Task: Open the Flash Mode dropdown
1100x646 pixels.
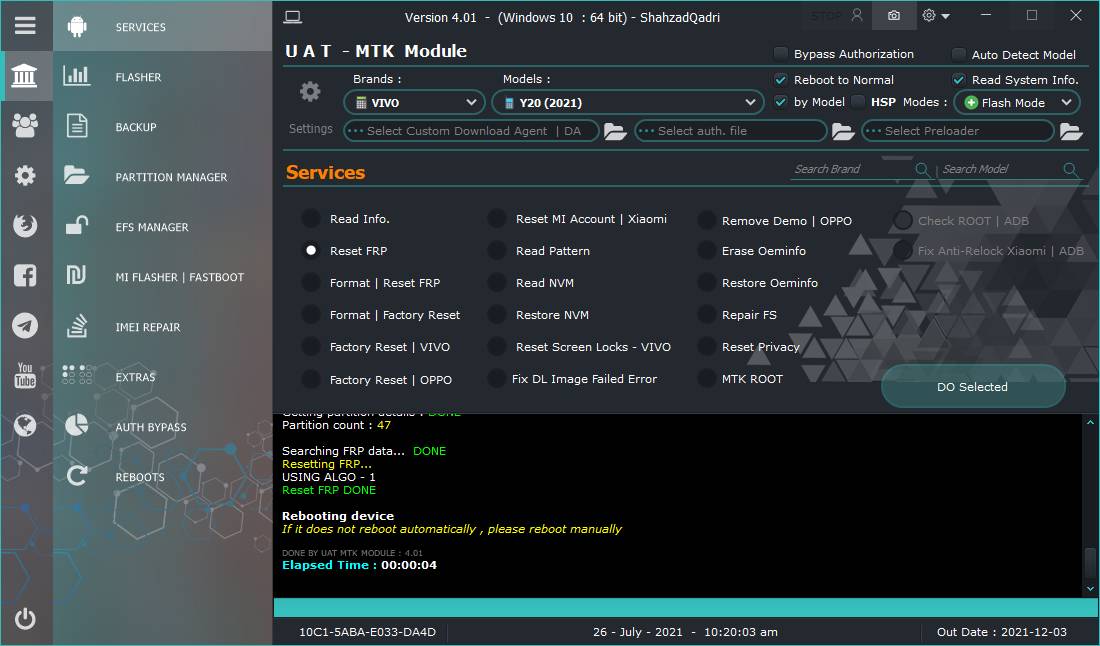Action: click(x=1017, y=103)
